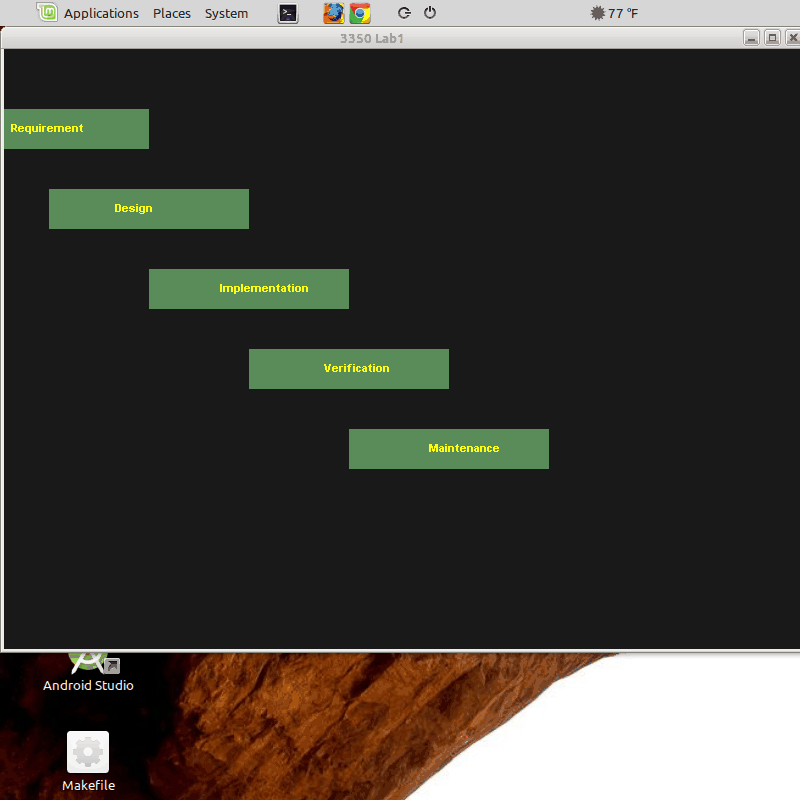Launch the terminal from the panel
The width and height of the screenshot is (800, 800).
tap(288, 14)
